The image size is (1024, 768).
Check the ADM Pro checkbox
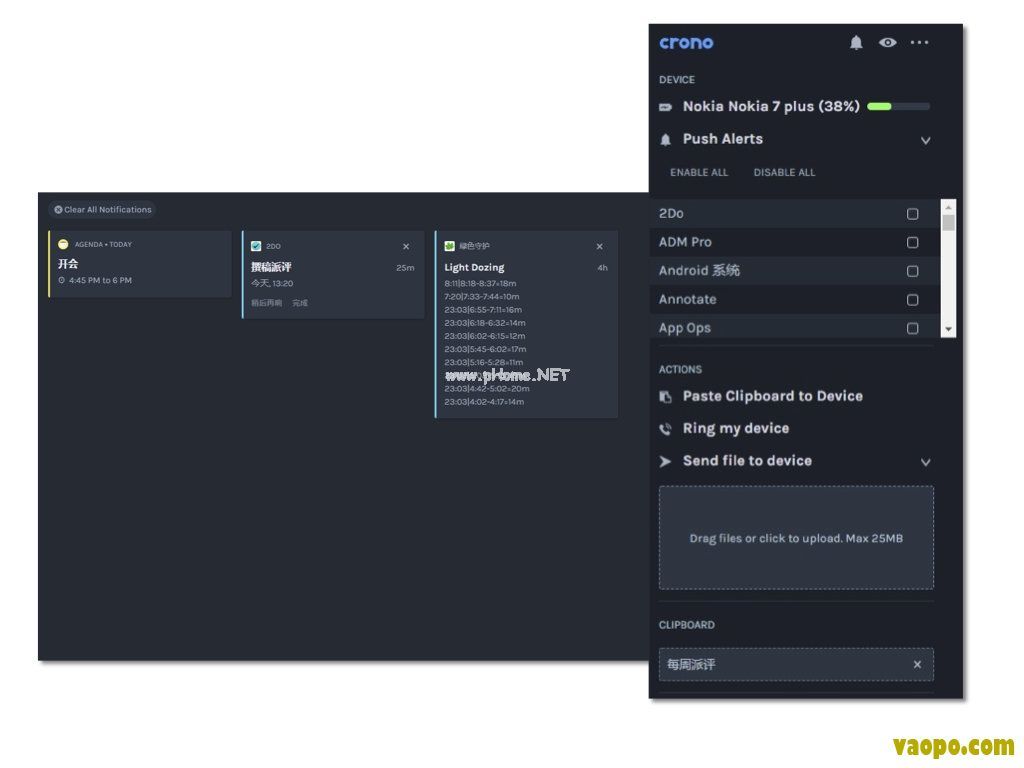click(912, 242)
